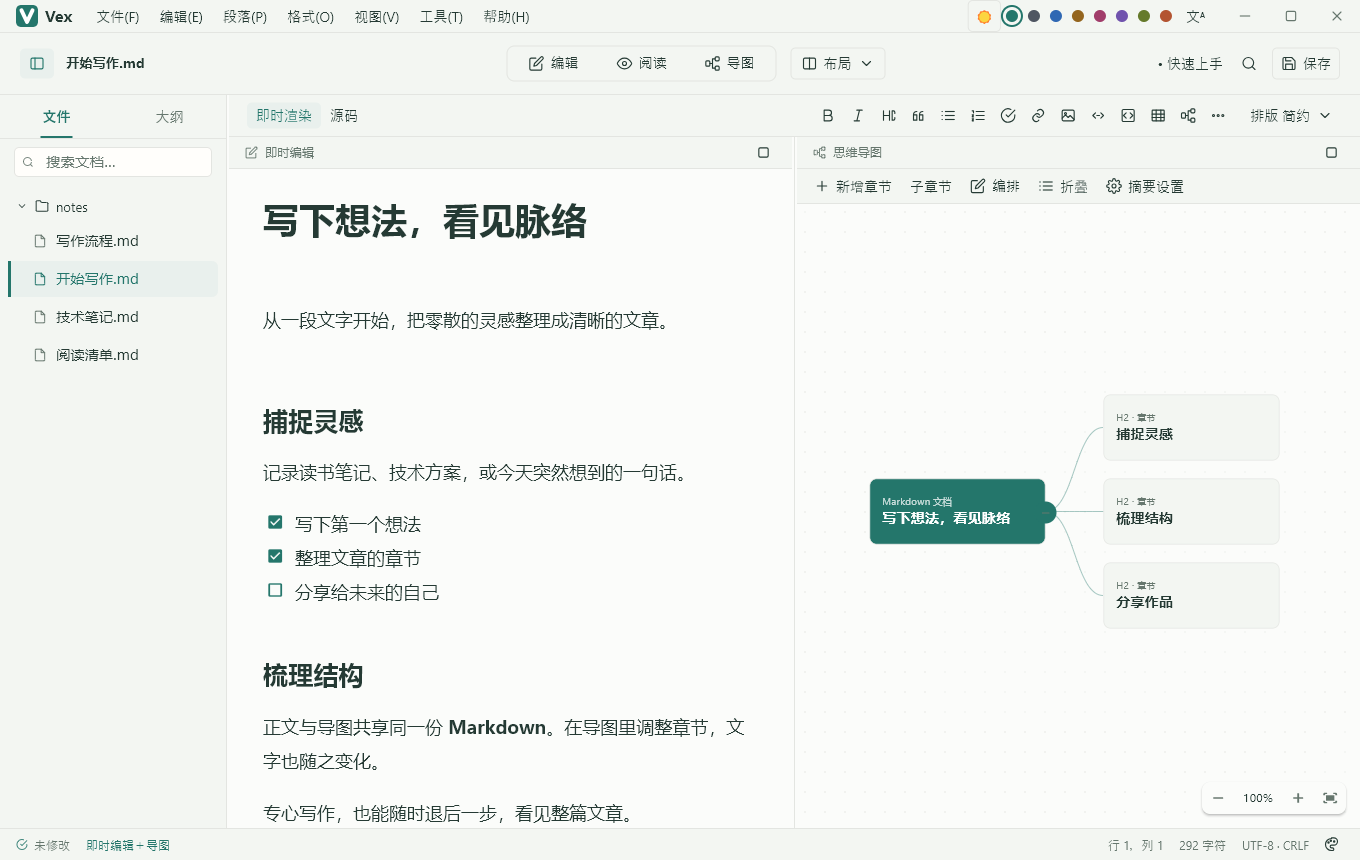Screen dimensions: 1360x860
Task: Open the 快速上手 quick start link
Action: pos(1190,63)
